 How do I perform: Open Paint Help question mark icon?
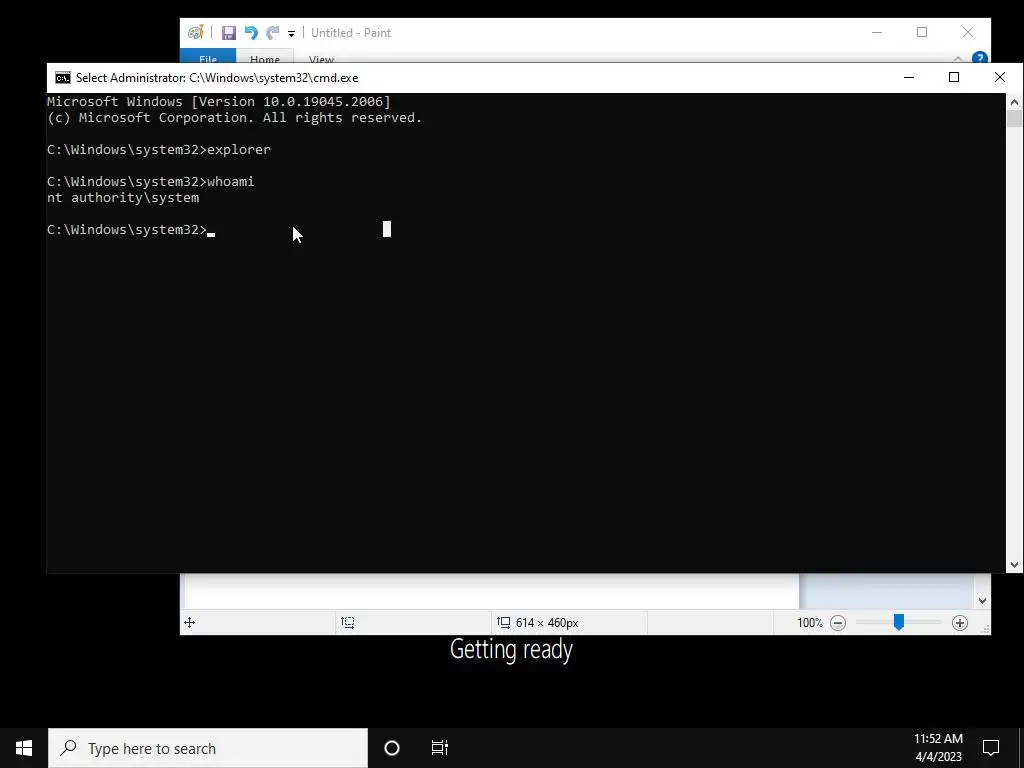tap(979, 57)
